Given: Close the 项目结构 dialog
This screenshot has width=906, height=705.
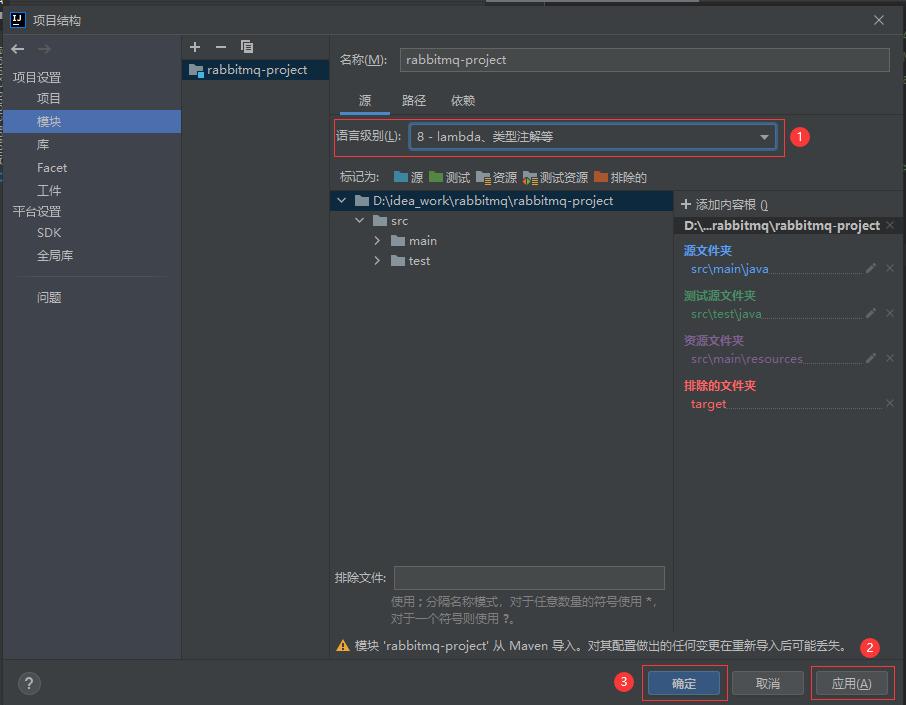Looking at the screenshot, I should point(879,20).
